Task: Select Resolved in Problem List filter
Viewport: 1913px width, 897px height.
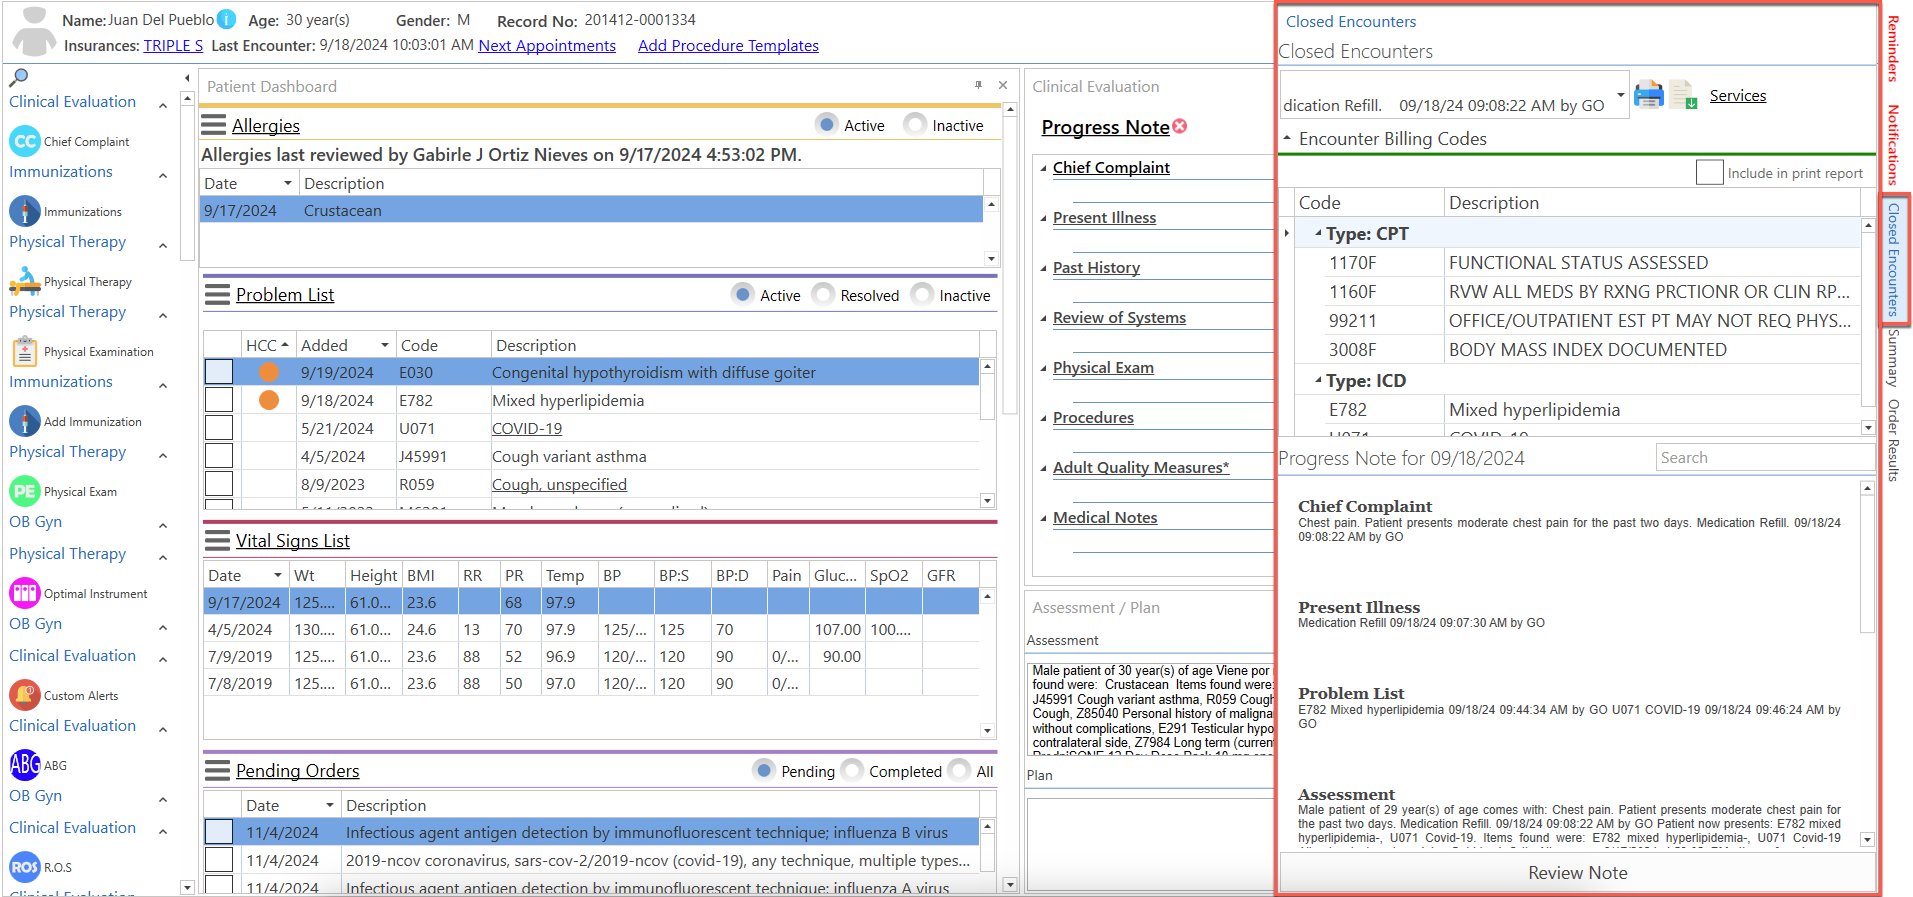Action: [823, 294]
